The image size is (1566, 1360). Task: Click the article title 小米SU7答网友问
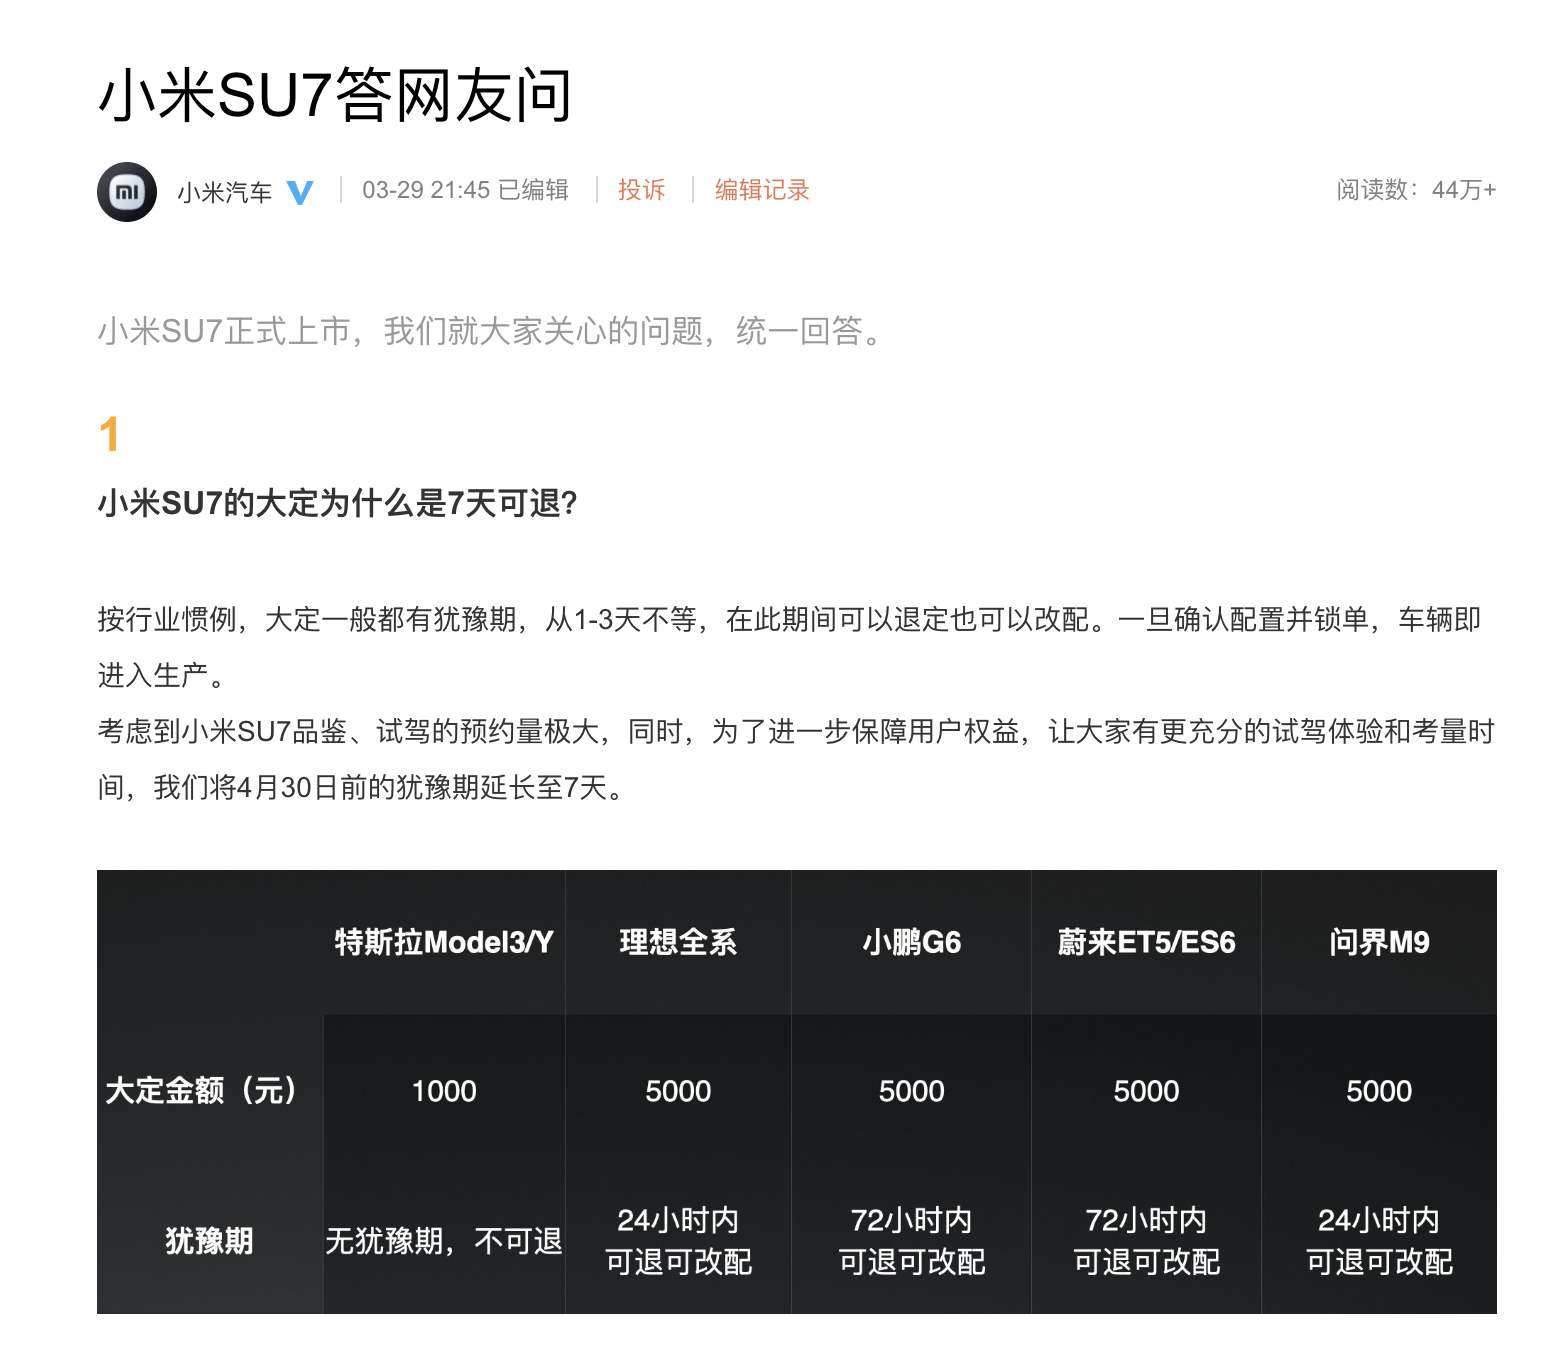coord(335,96)
